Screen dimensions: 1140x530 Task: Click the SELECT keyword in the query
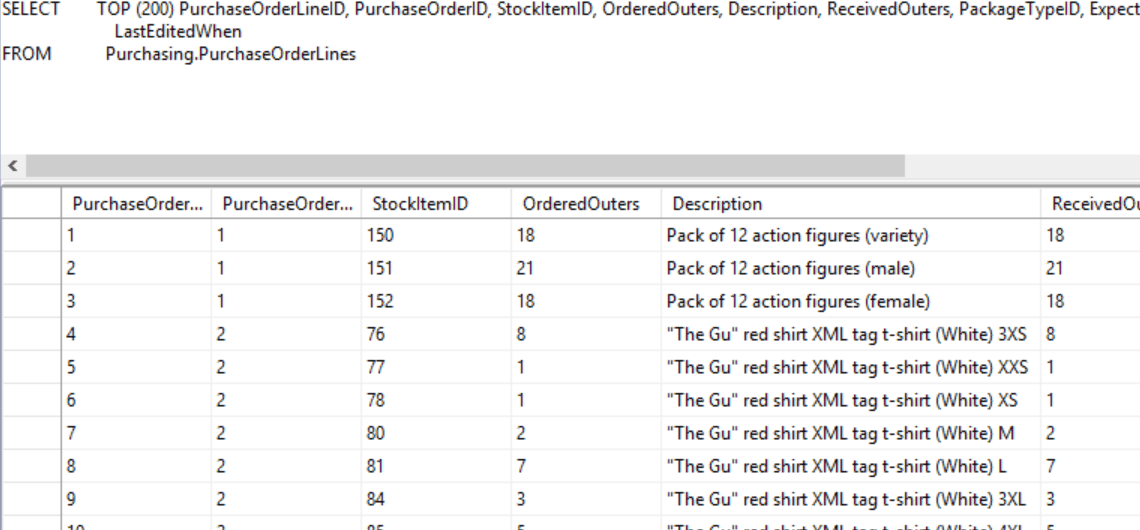click(31, 10)
